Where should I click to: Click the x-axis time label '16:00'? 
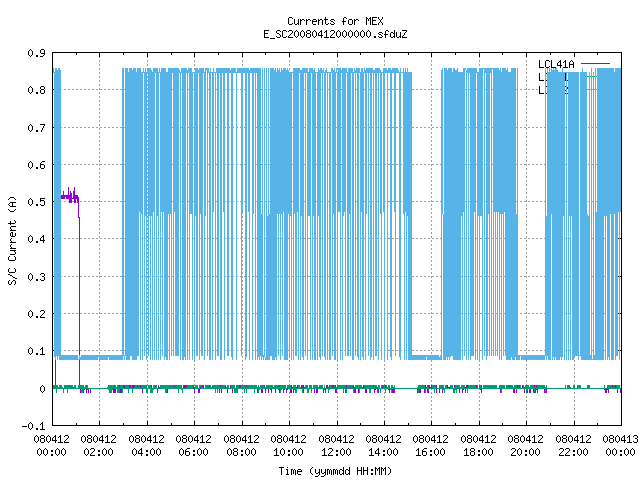click(430, 452)
